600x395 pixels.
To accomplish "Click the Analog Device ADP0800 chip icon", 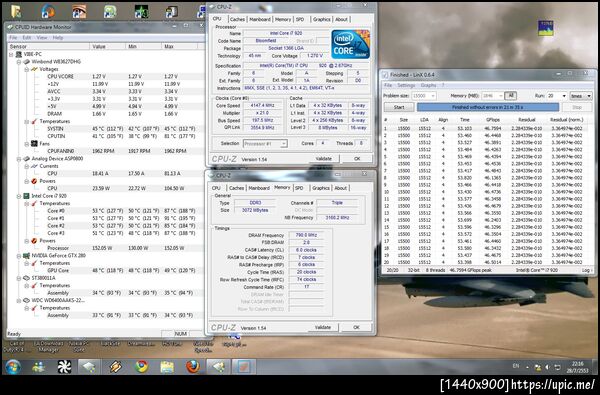I will pos(26,158).
